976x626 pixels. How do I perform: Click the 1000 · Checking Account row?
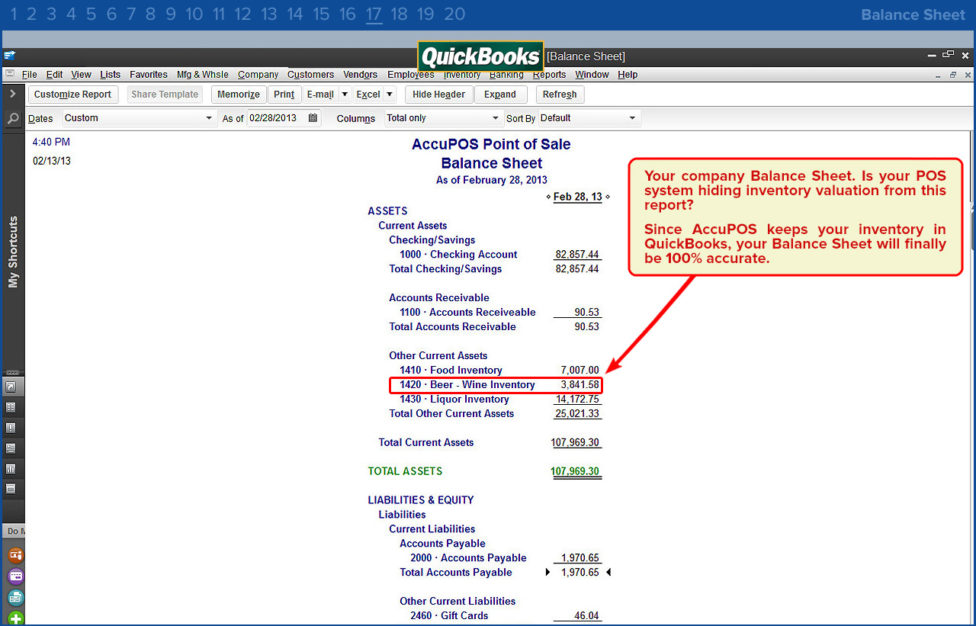[x=499, y=254]
